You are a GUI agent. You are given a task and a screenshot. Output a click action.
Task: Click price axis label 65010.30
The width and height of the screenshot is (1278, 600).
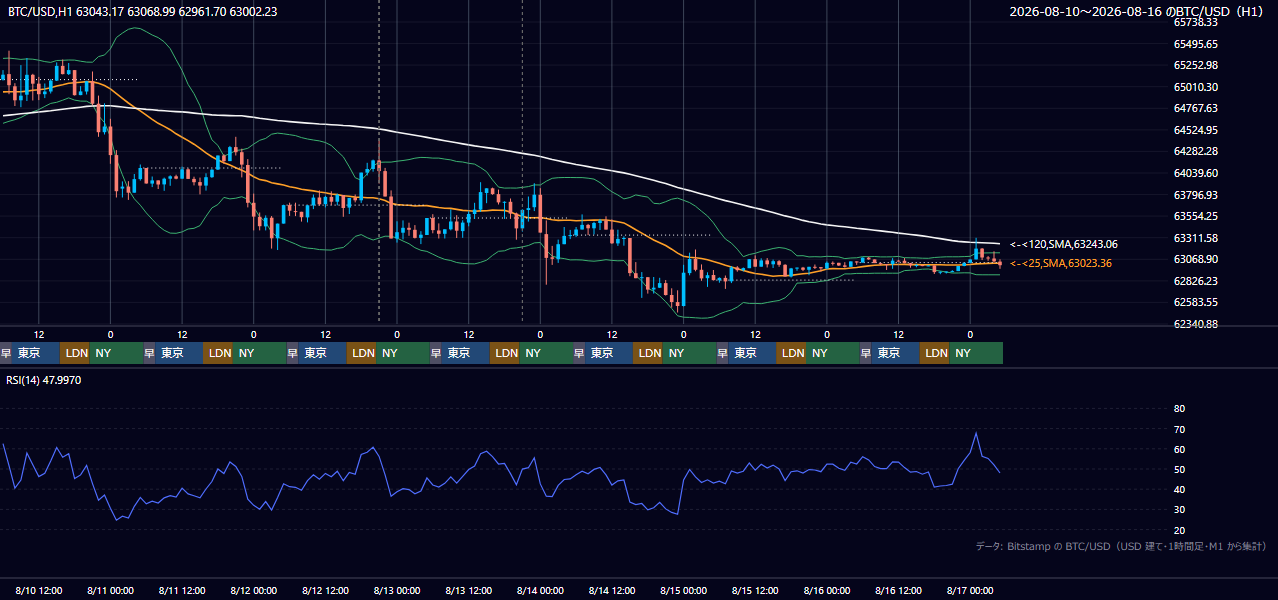tap(1196, 87)
